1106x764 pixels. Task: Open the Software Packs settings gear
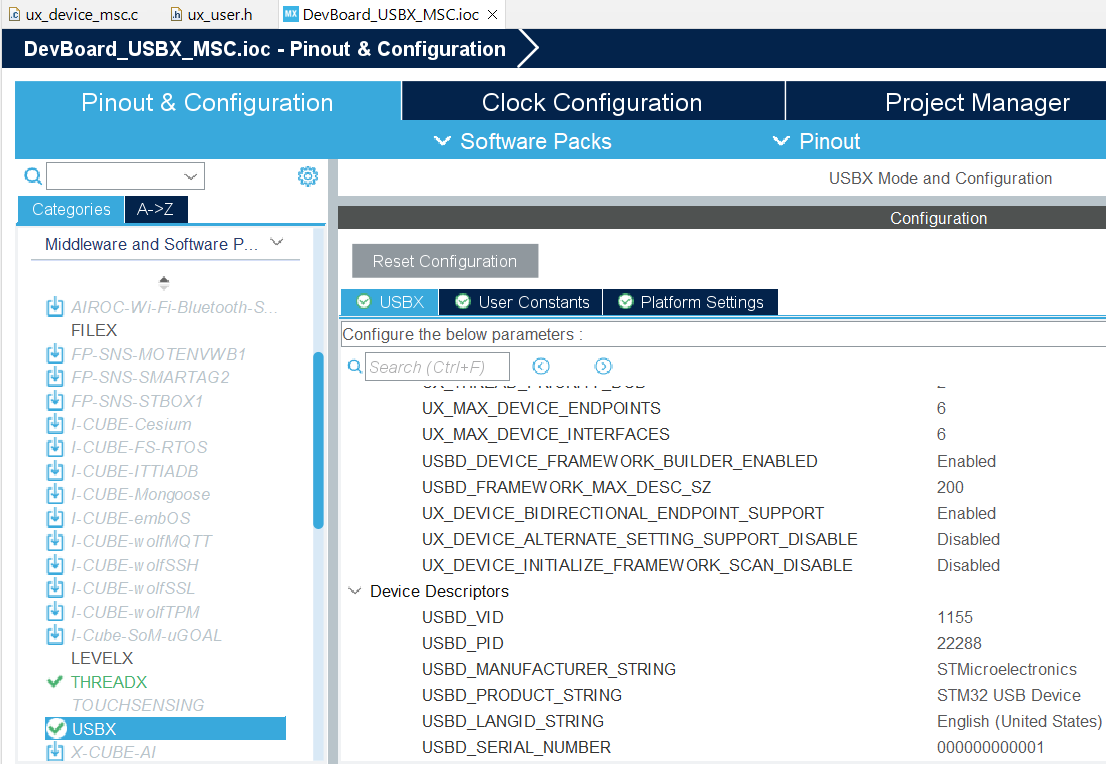pyautogui.click(x=308, y=176)
